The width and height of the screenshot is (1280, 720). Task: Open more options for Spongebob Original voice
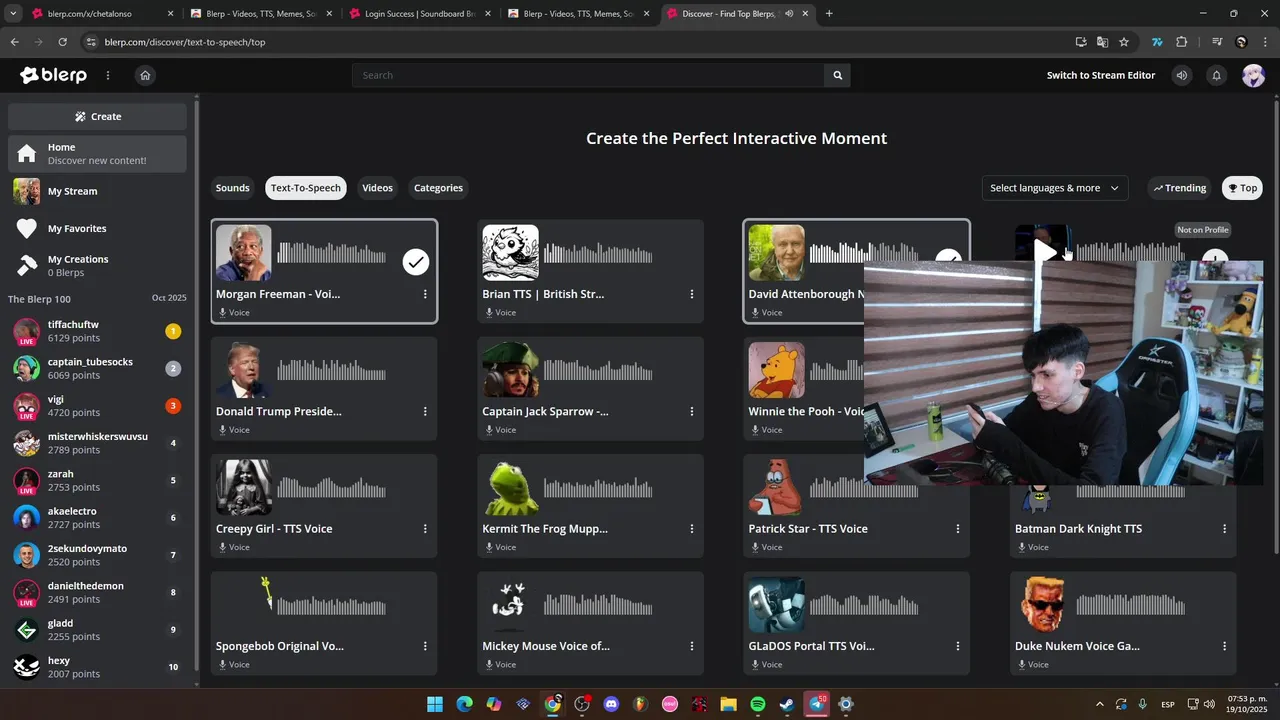click(425, 646)
